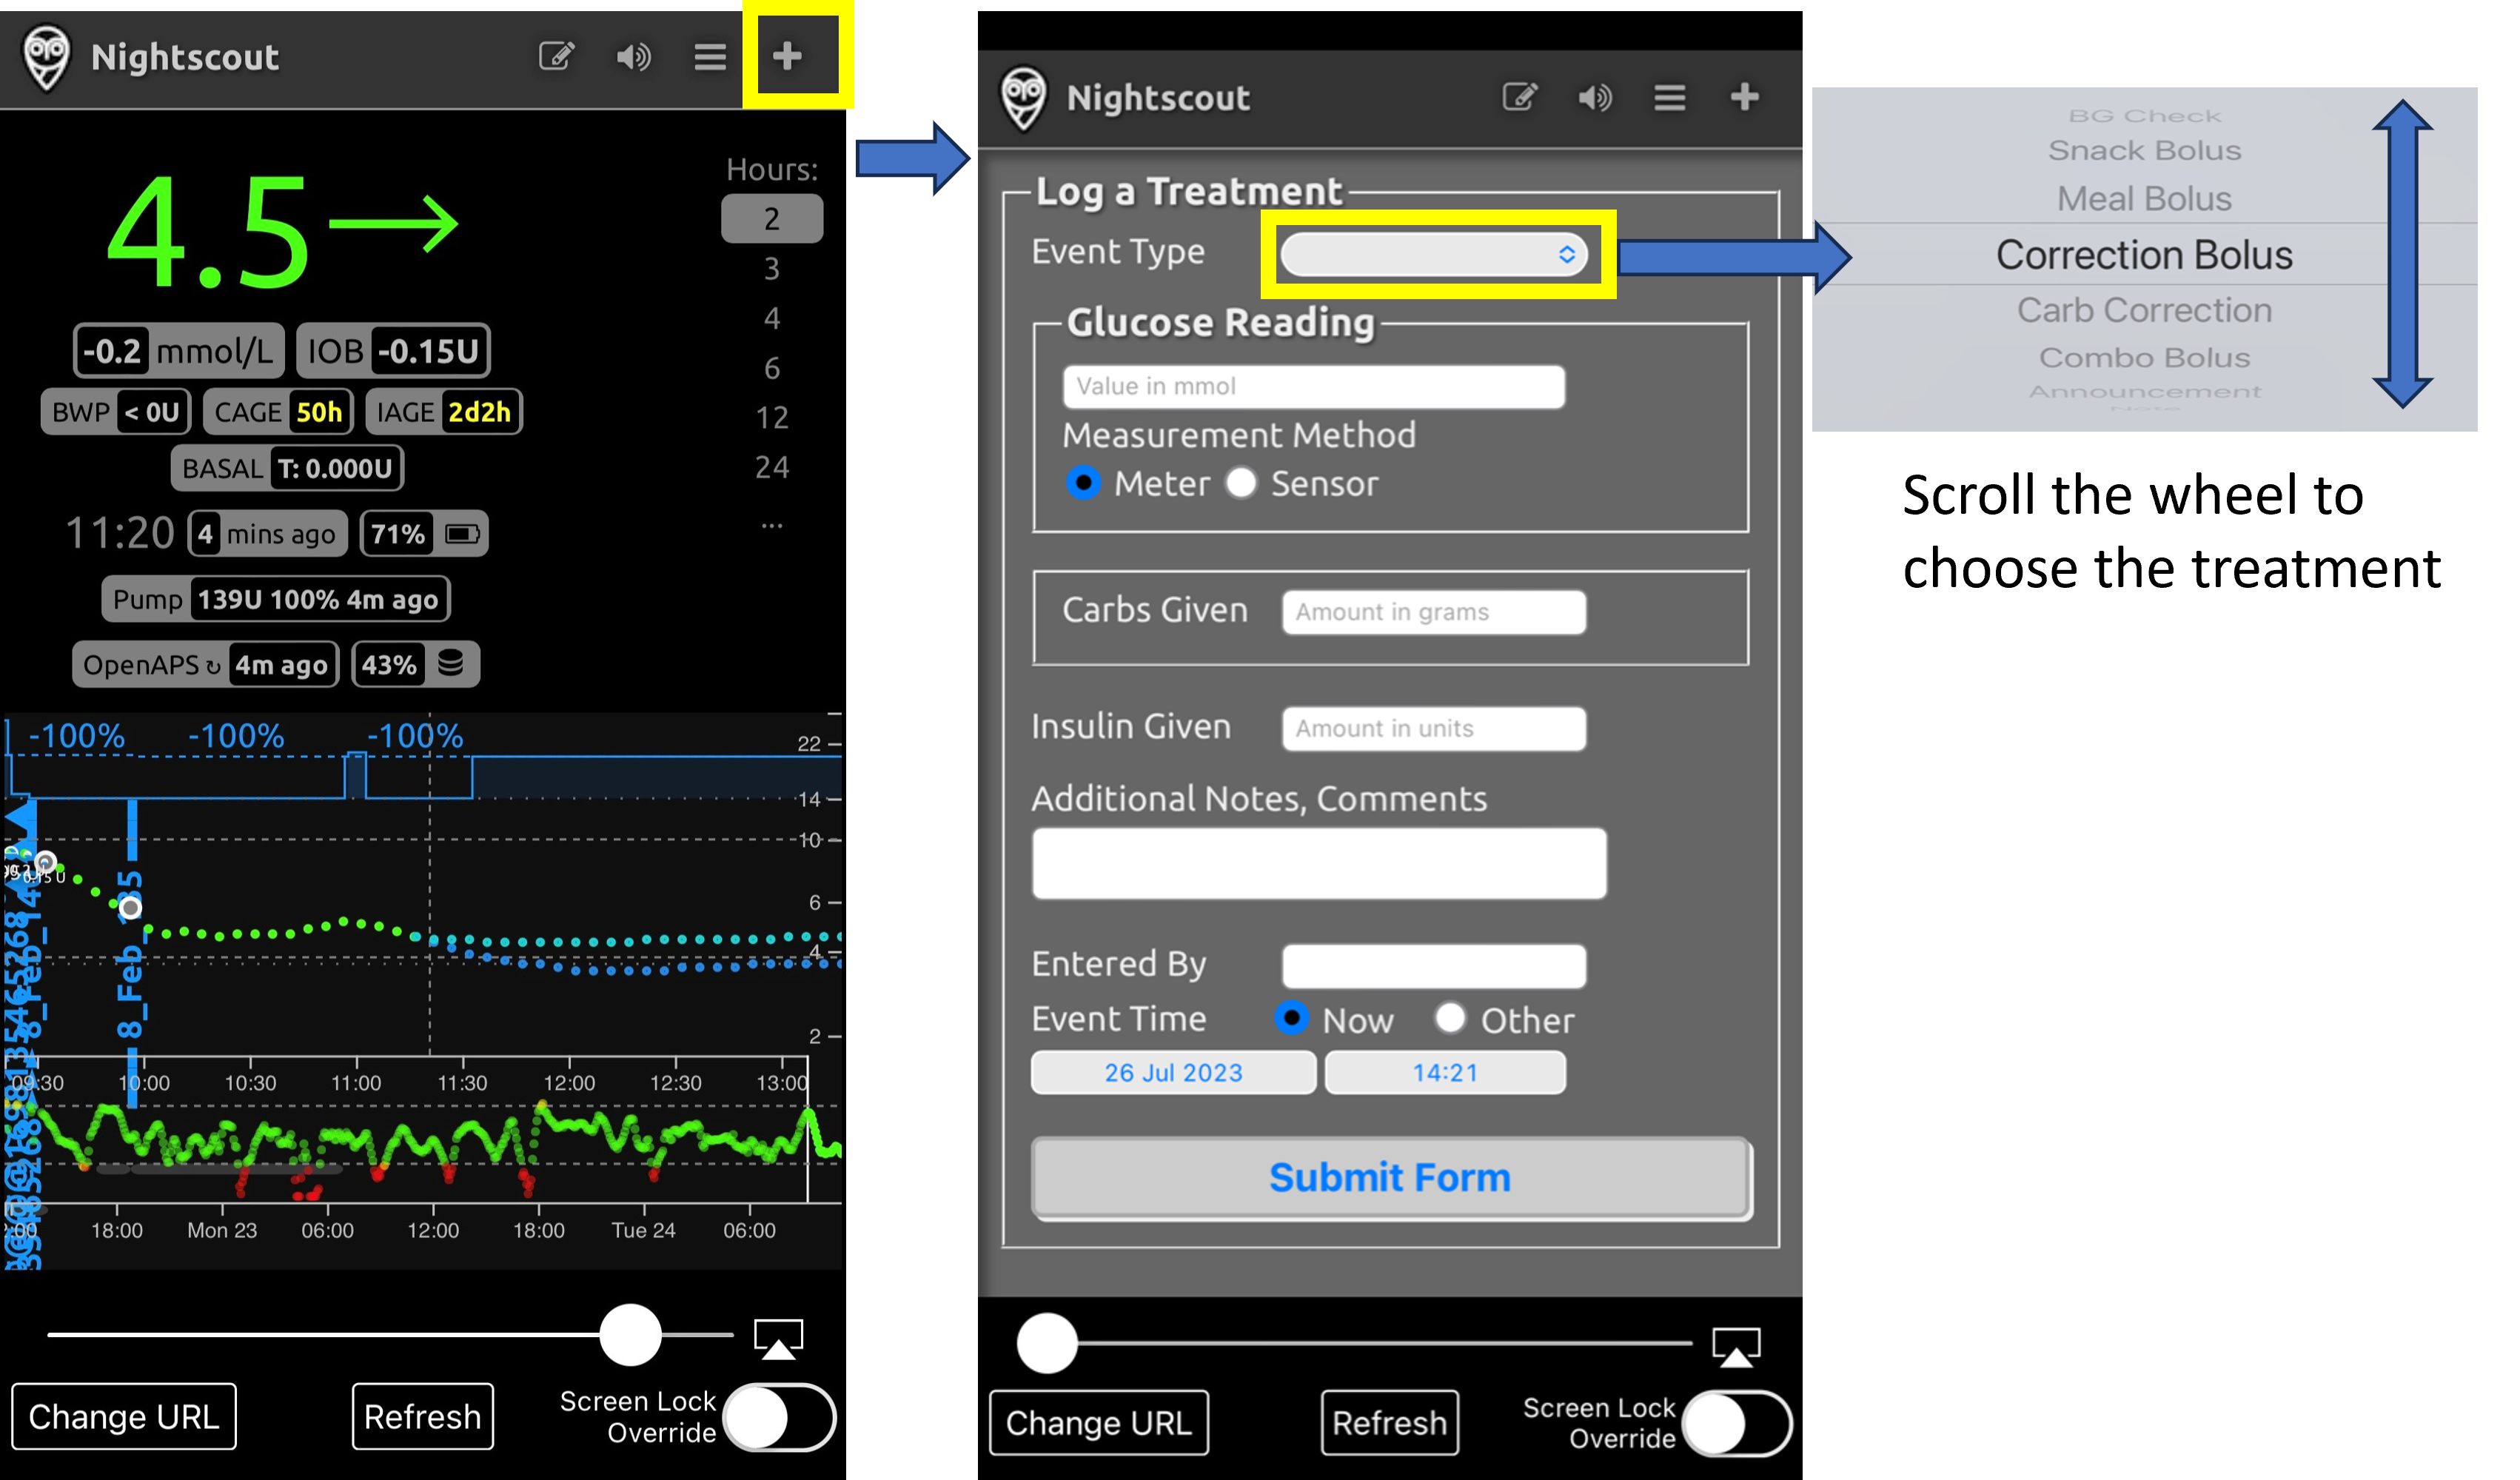Click the edit pencil icon in right Nightscout header

[1519, 97]
